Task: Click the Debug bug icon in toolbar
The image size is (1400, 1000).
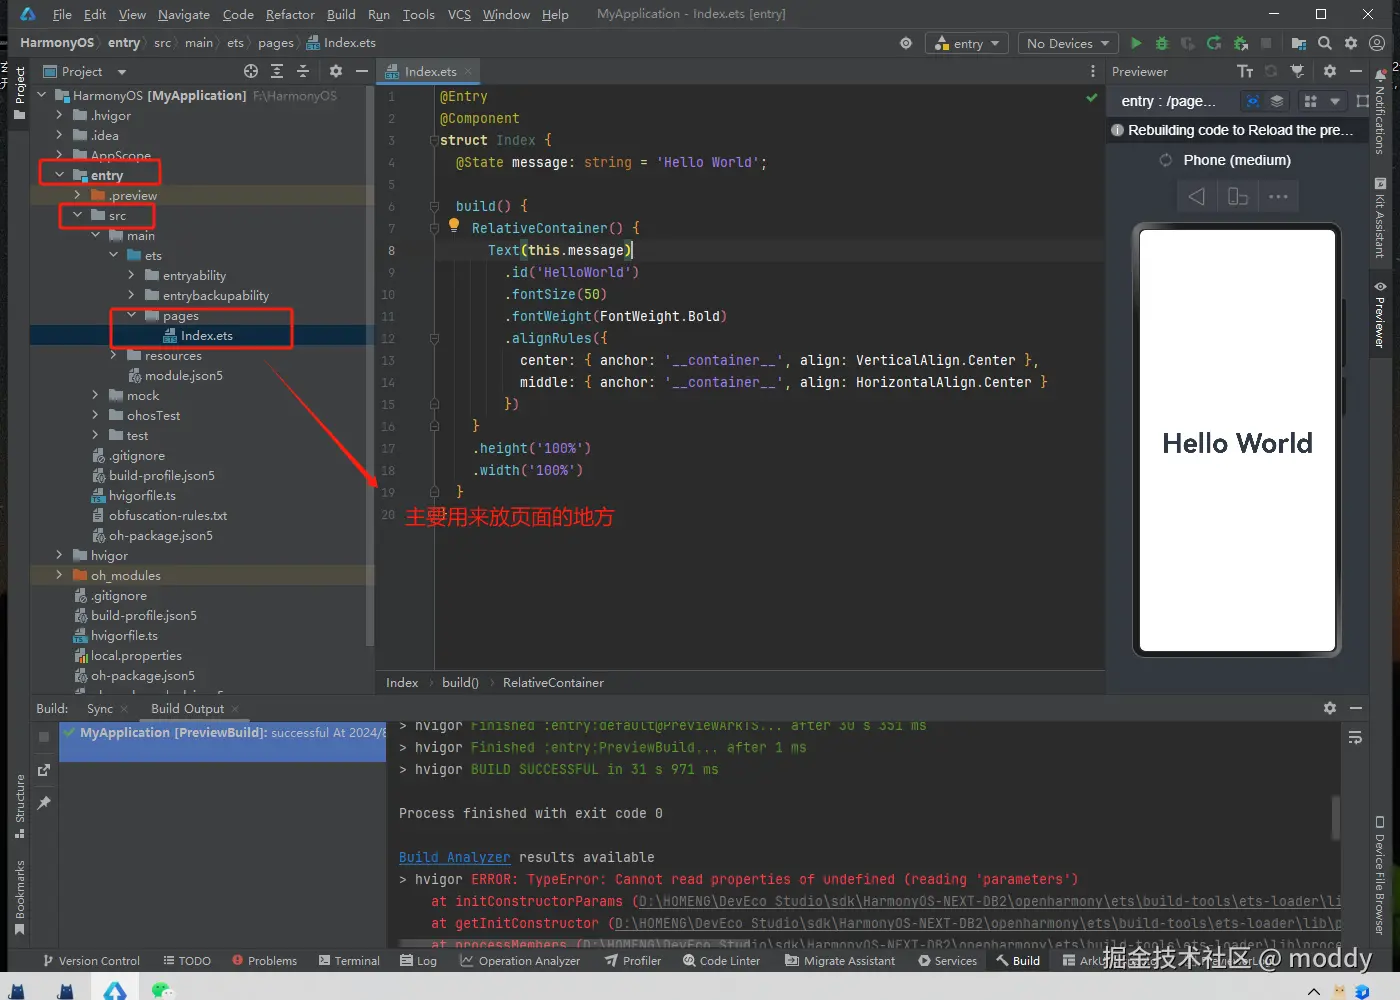Action: (x=1161, y=43)
